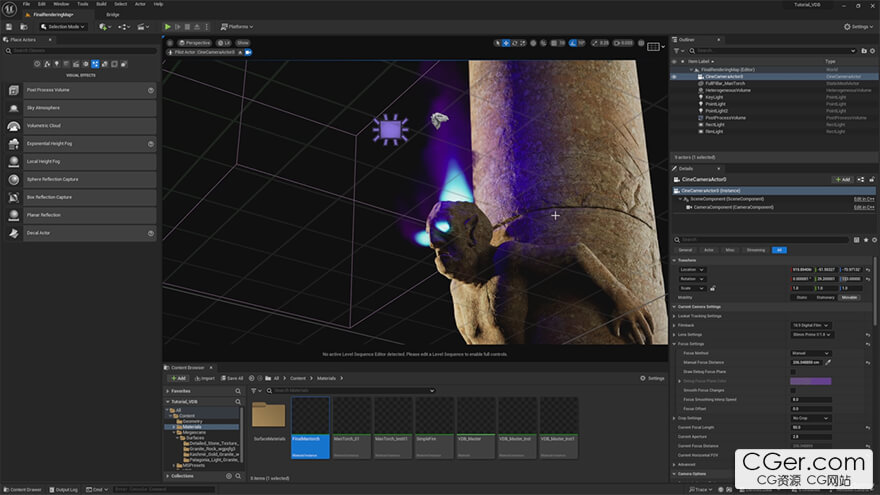Toggle the viewport layout maximize icon
Screen dimensions: 880x495
click(x=653, y=47)
